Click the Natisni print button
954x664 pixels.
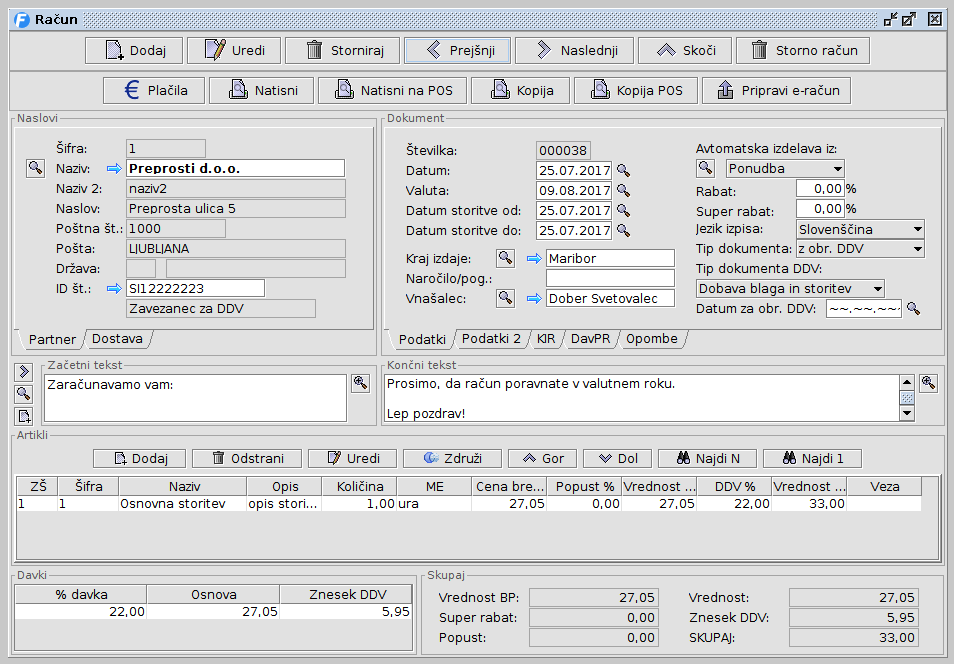point(262,91)
